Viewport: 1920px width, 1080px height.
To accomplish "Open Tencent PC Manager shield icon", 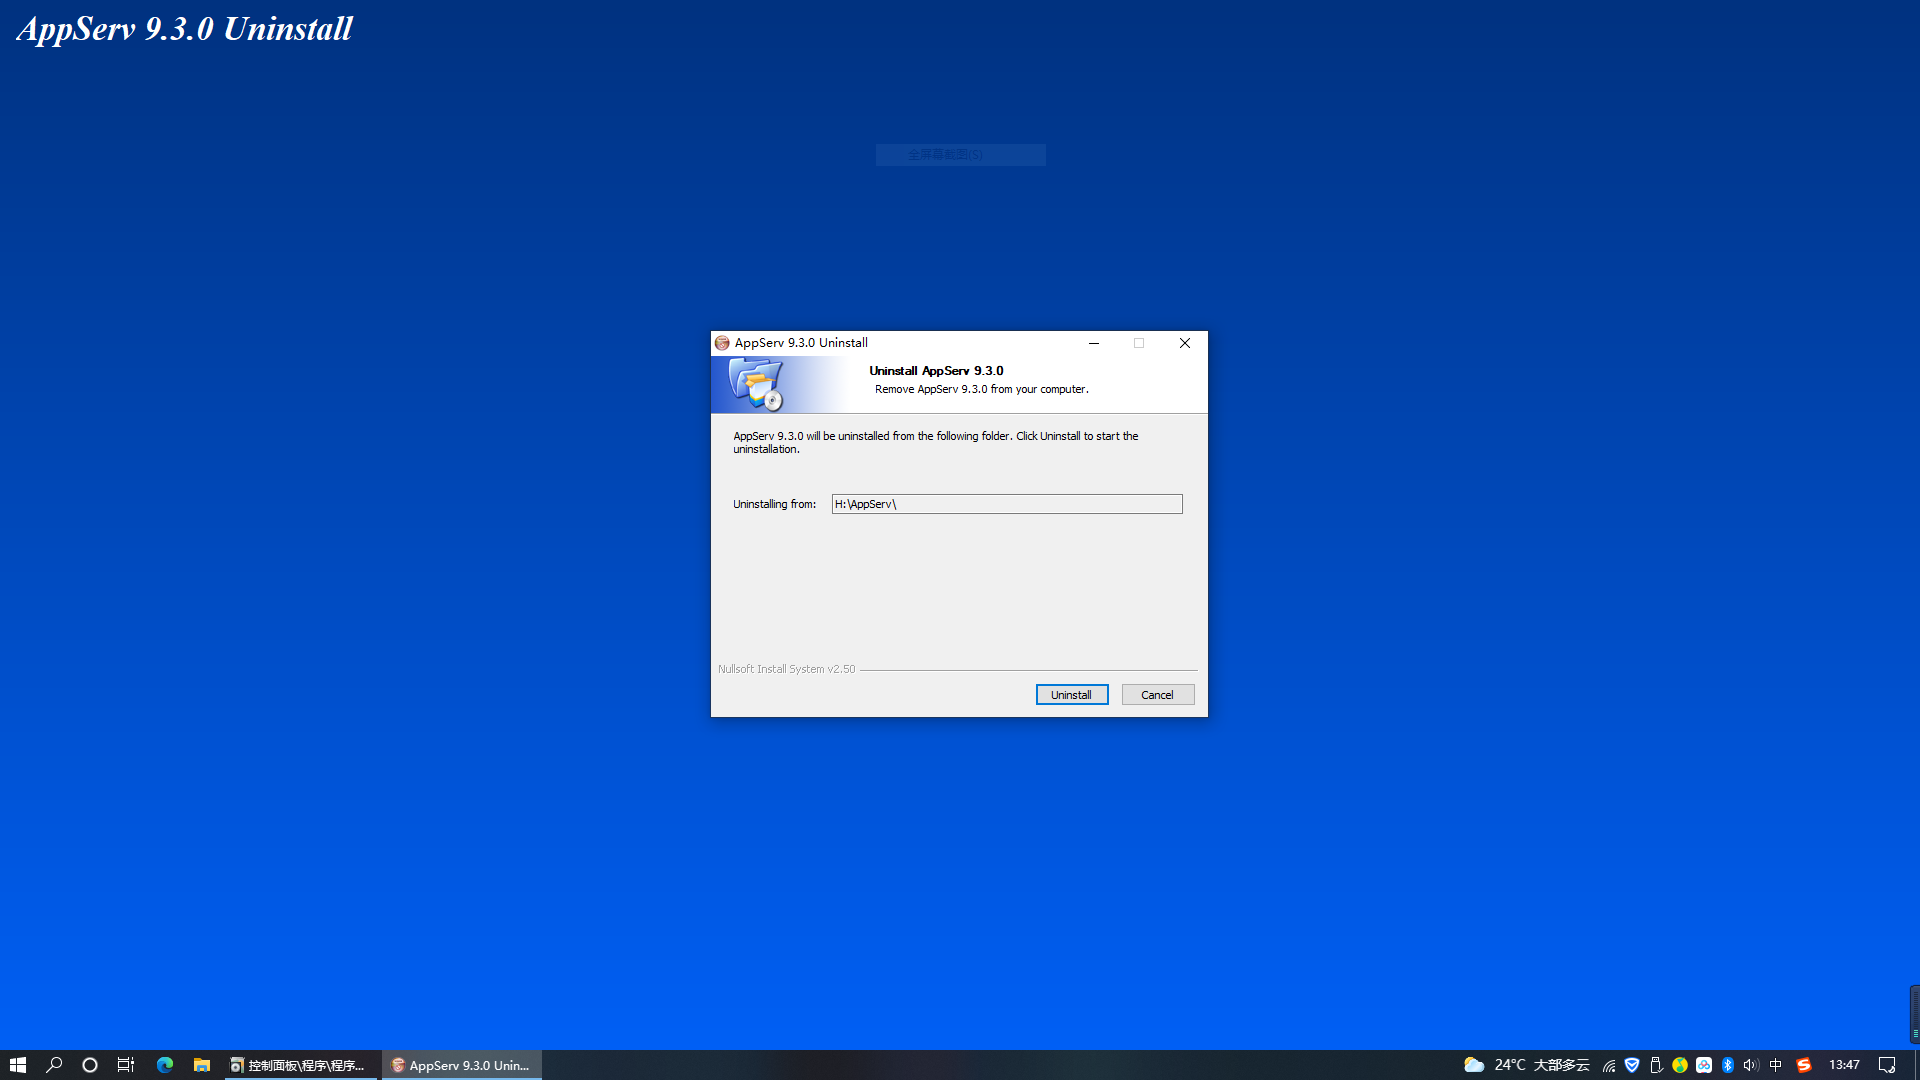I will (x=1632, y=1065).
